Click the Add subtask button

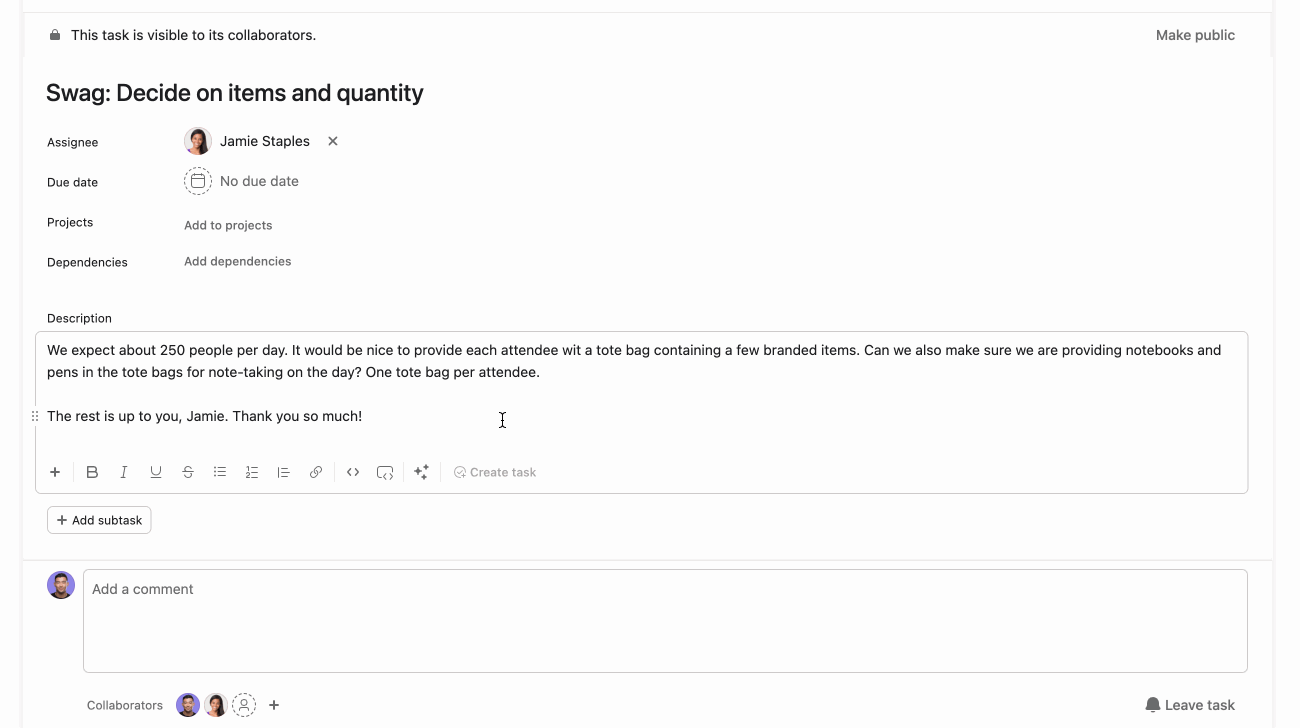(x=99, y=520)
